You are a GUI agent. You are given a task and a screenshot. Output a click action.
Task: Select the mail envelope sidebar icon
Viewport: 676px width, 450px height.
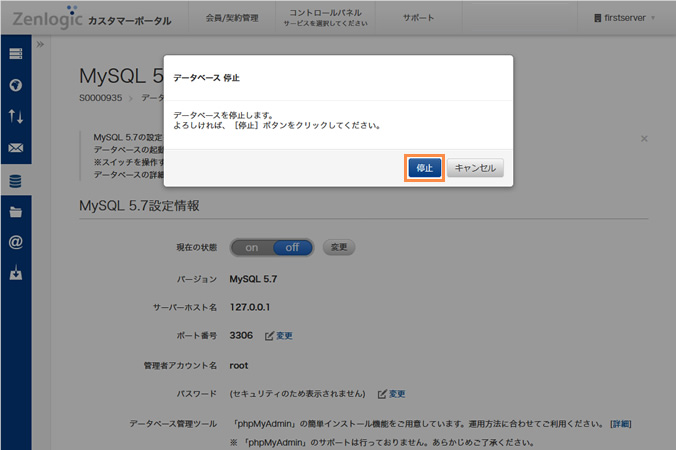(15, 149)
